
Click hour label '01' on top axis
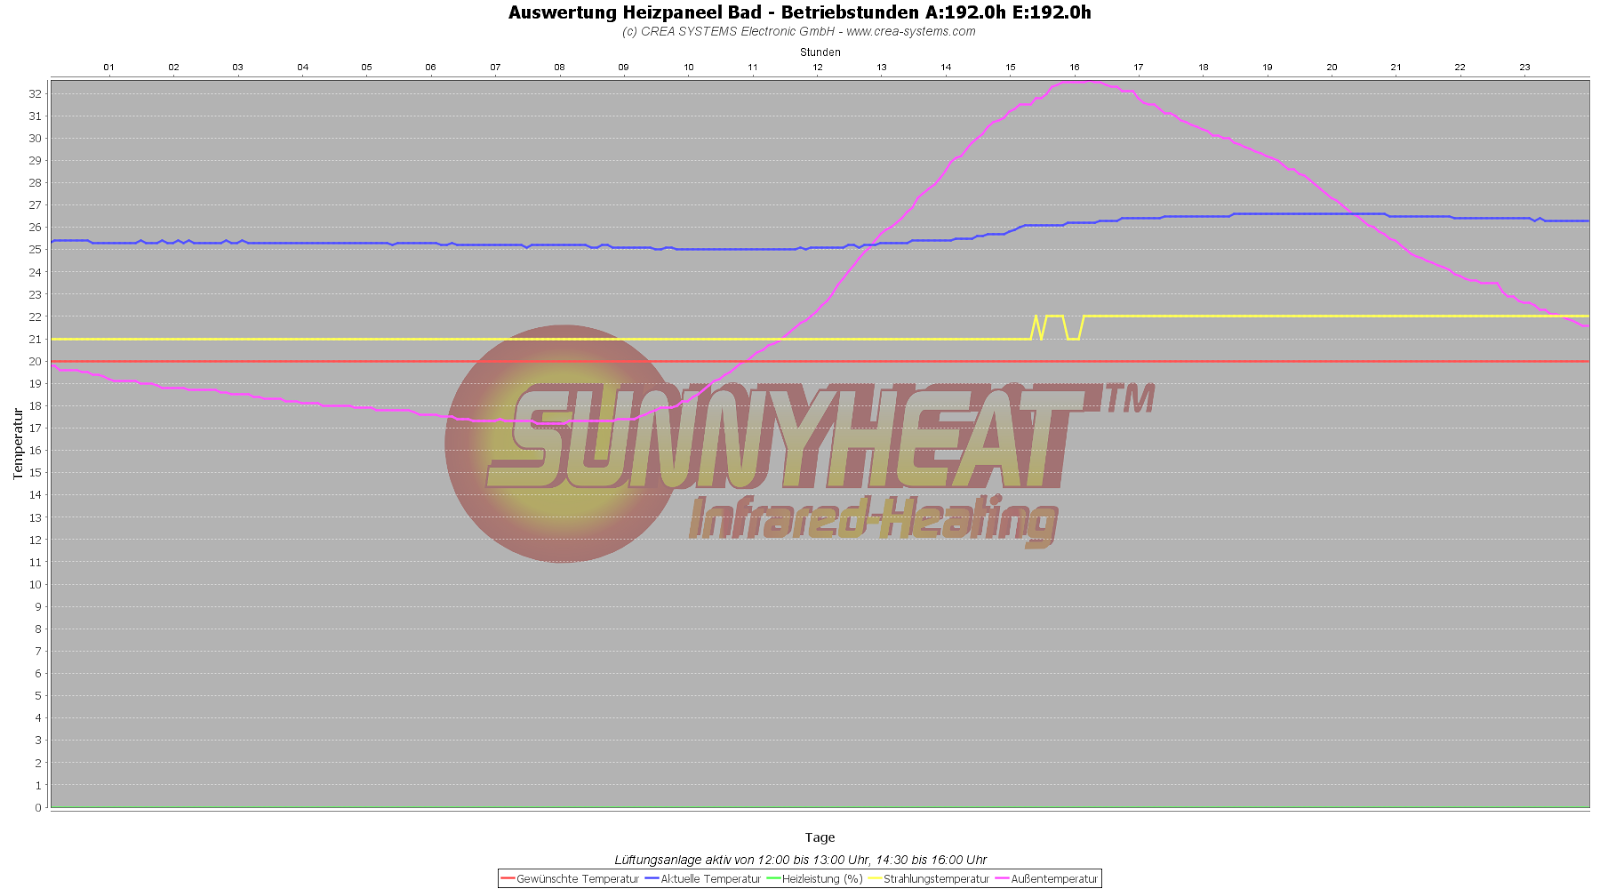coord(109,67)
